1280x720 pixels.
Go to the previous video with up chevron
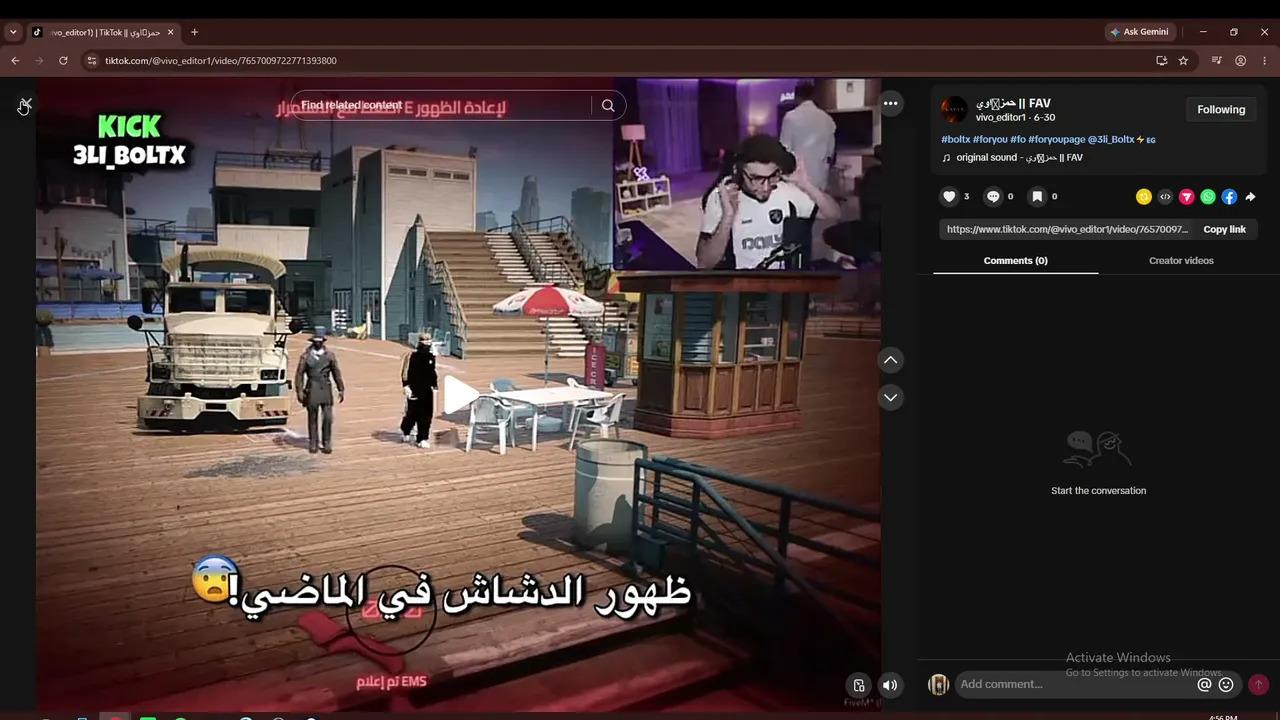click(x=890, y=360)
